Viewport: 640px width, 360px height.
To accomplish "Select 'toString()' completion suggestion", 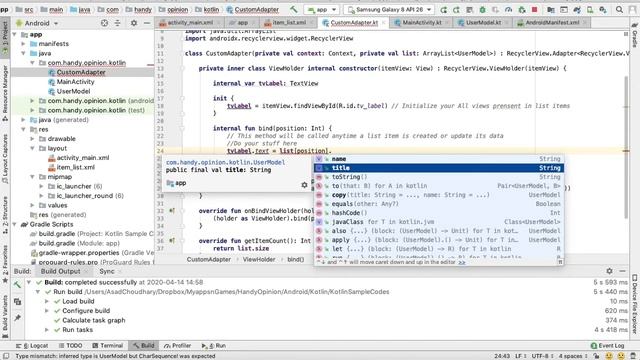I will point(439,177).
